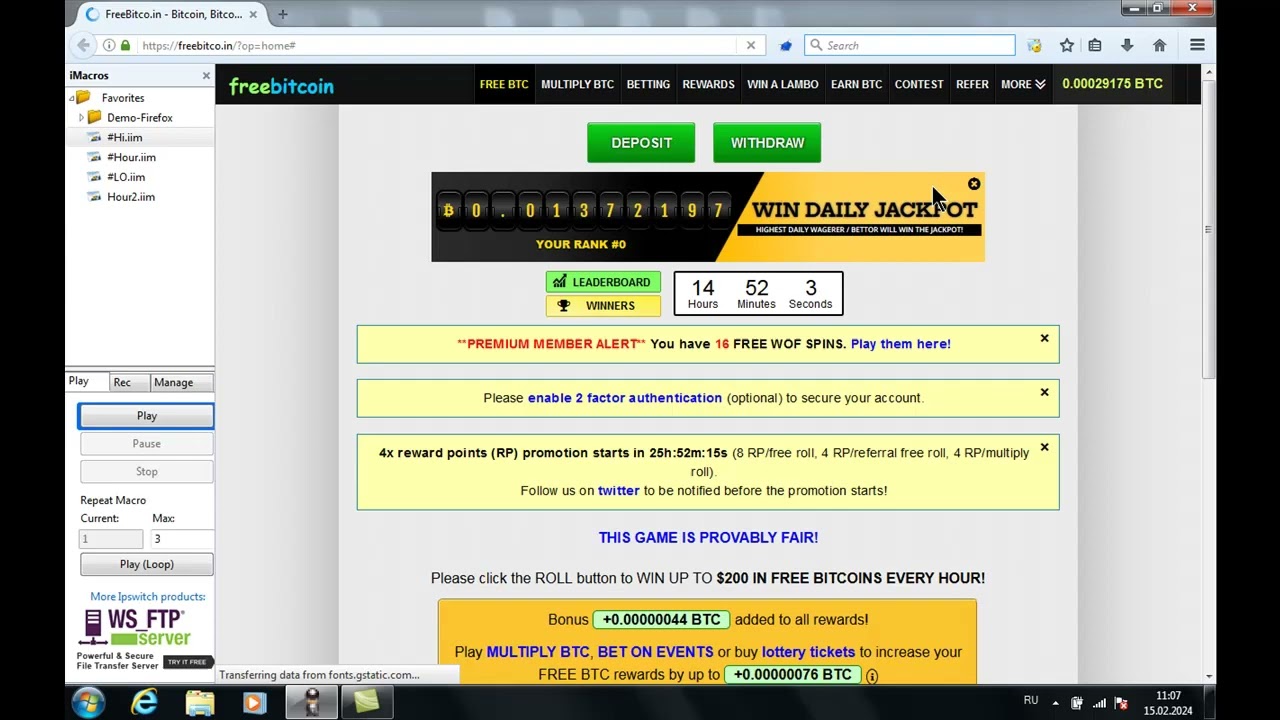Open 'enable 2 factor authentication' link
This screenshot has height=720, width=1280.
tap(624, 398)
